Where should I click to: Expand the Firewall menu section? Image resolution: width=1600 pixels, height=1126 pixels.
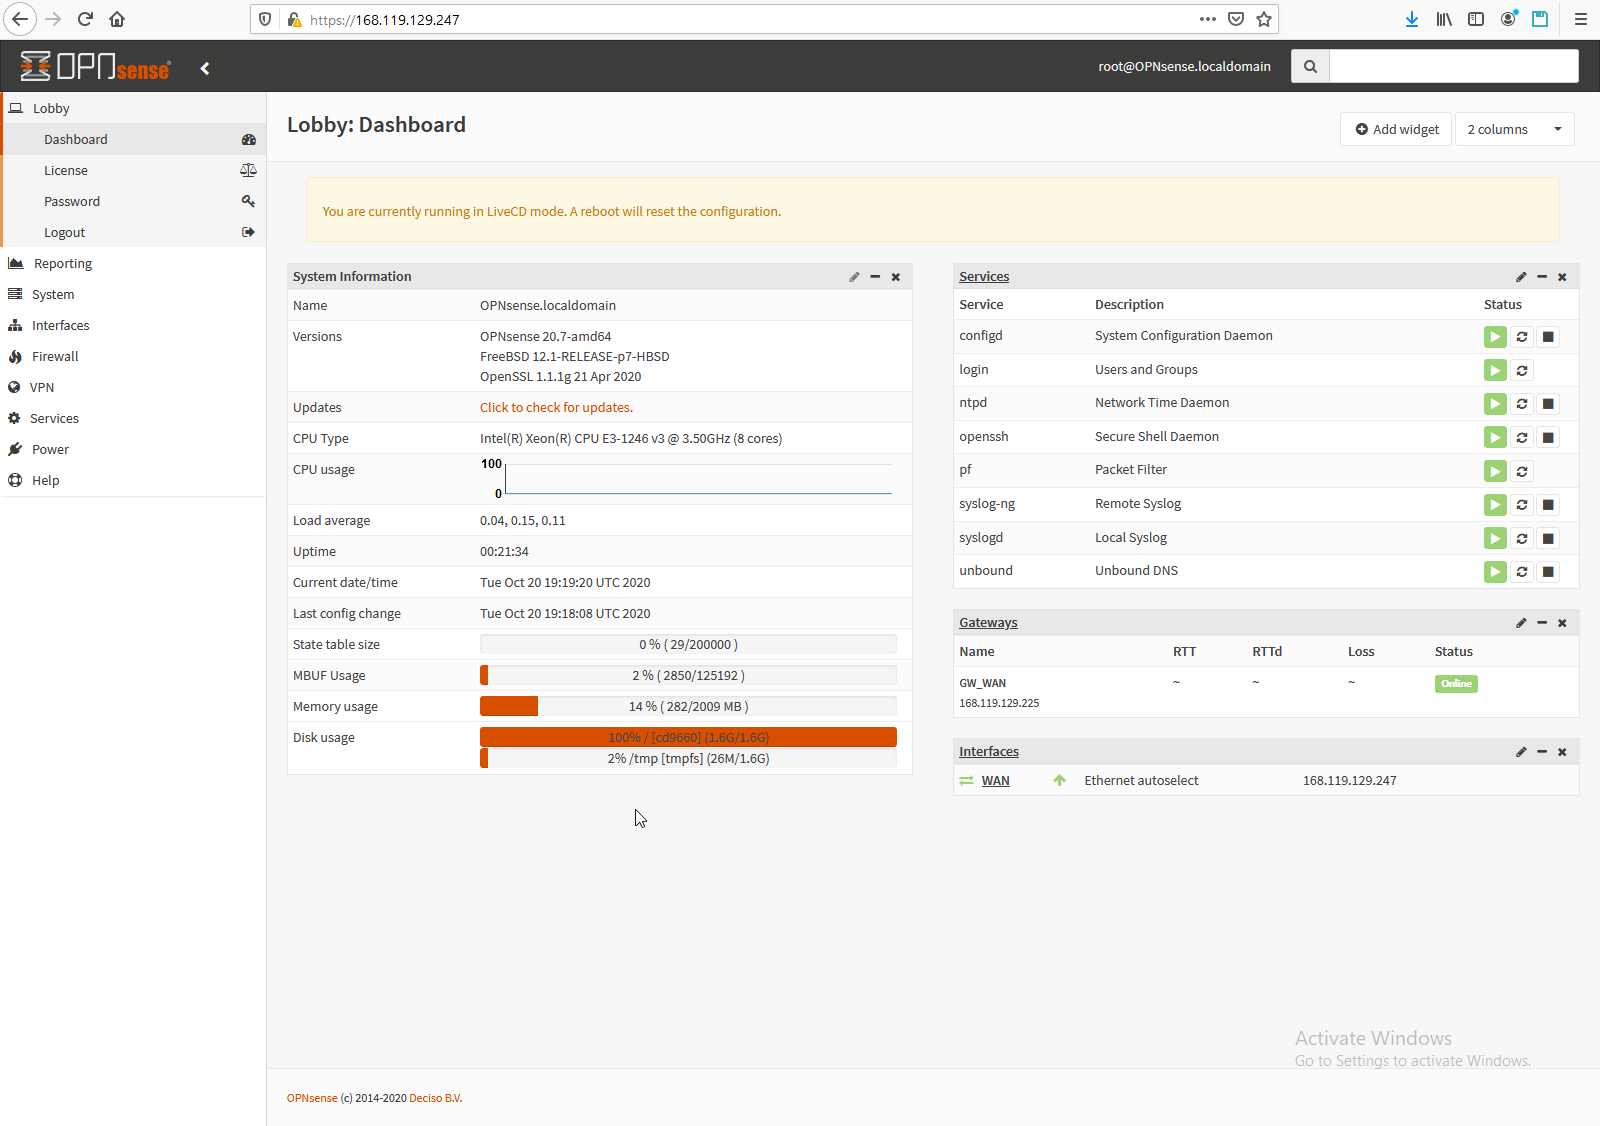tap(55, 357)
